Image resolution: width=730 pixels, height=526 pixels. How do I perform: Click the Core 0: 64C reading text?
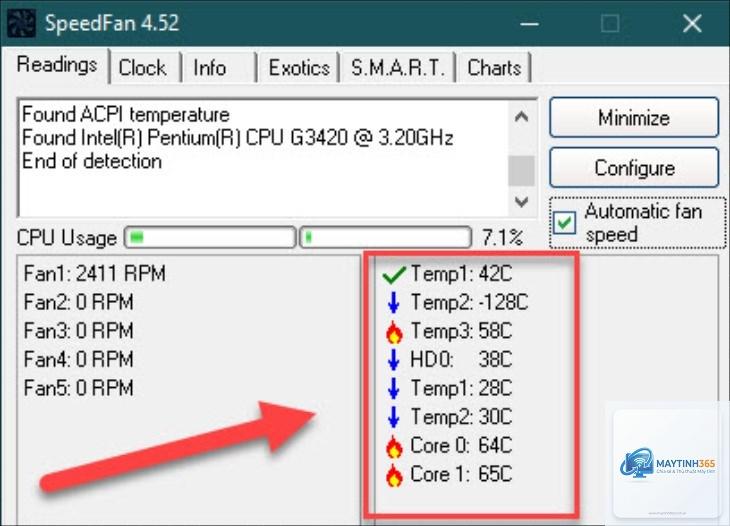[x=461, y=446]
